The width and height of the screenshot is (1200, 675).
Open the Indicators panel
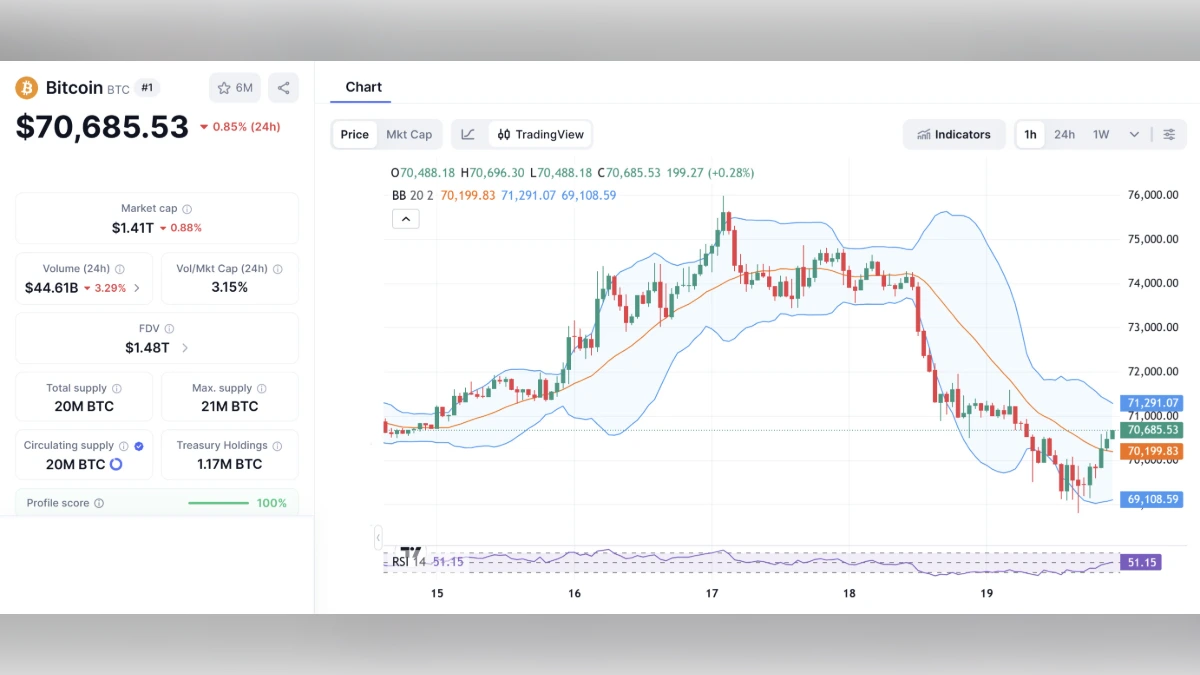pyautogui.click(x=954, y=134)
